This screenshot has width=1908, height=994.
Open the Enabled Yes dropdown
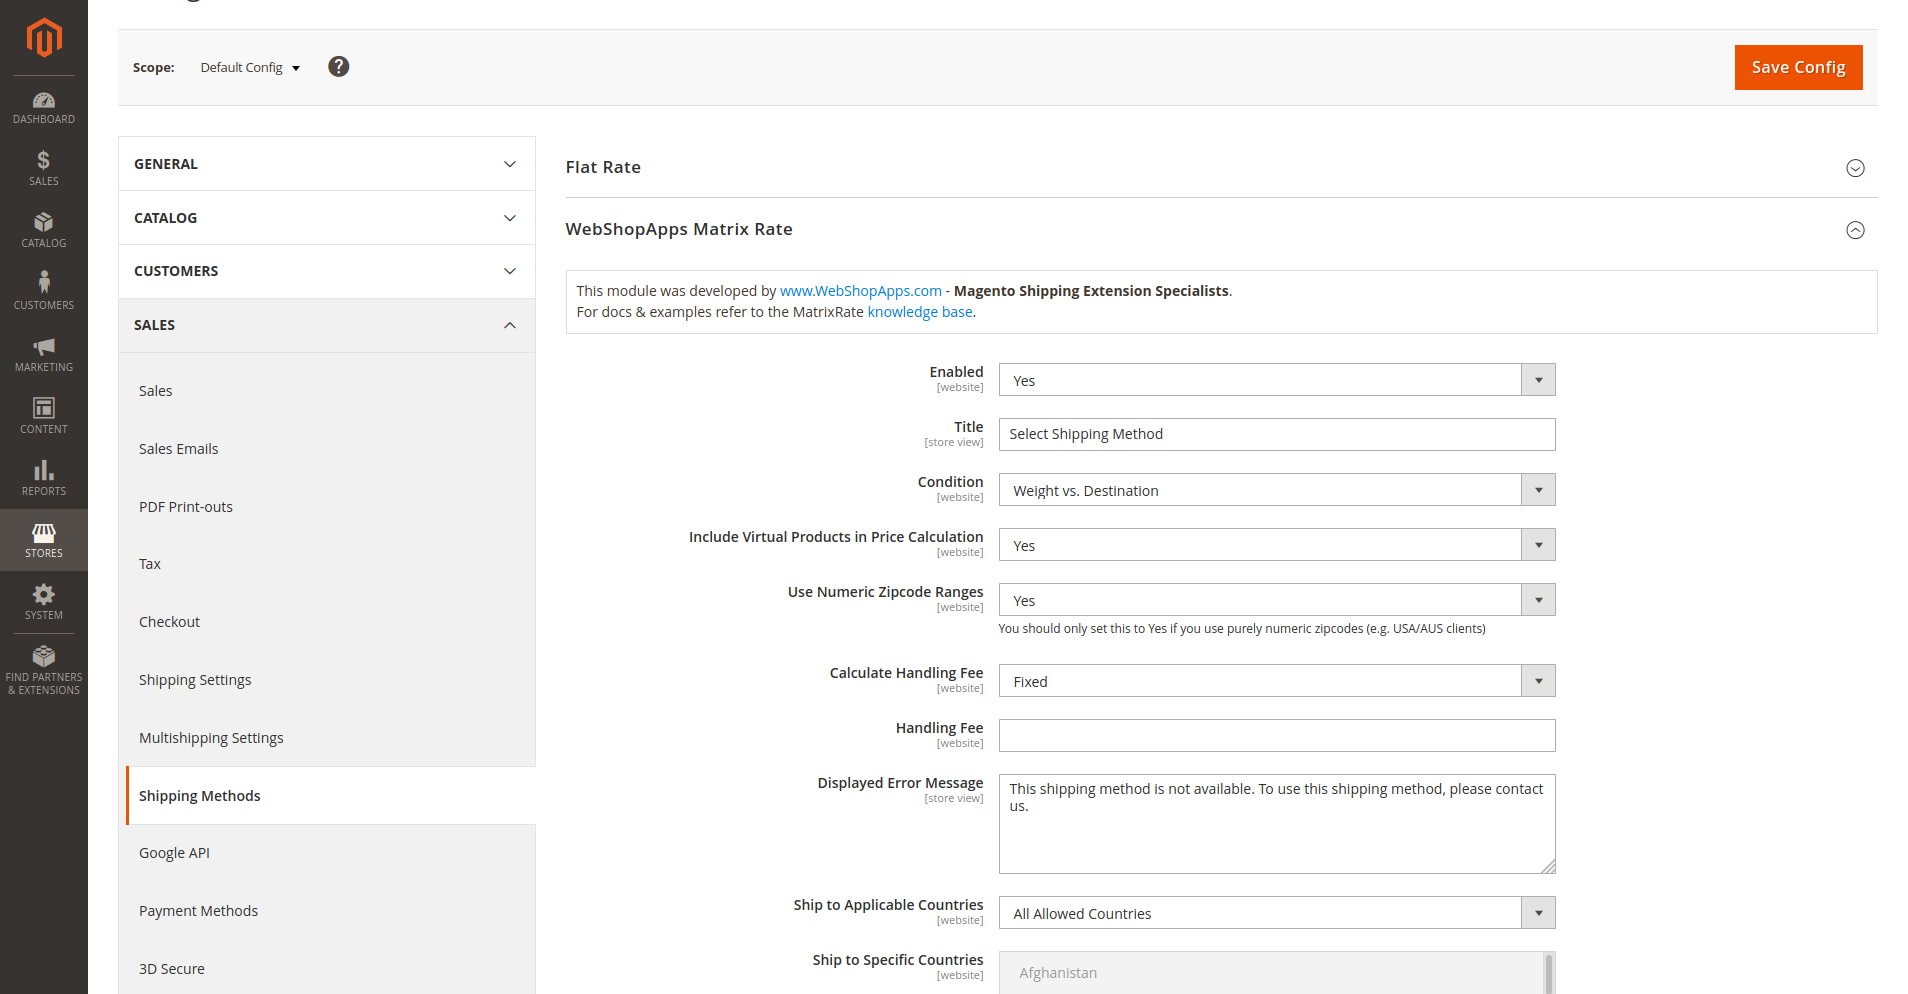tap(1276, 380)
